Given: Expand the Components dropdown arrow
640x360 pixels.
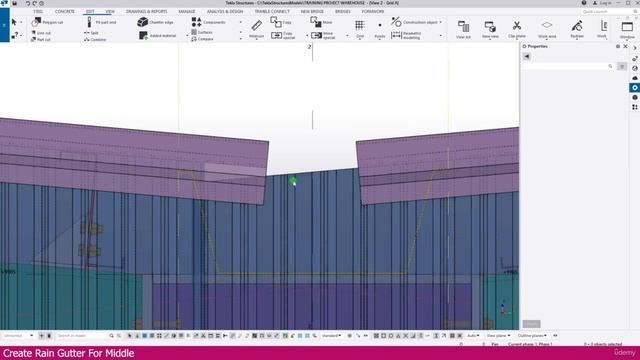Looking at the screenshot, I should coord(240,22).
